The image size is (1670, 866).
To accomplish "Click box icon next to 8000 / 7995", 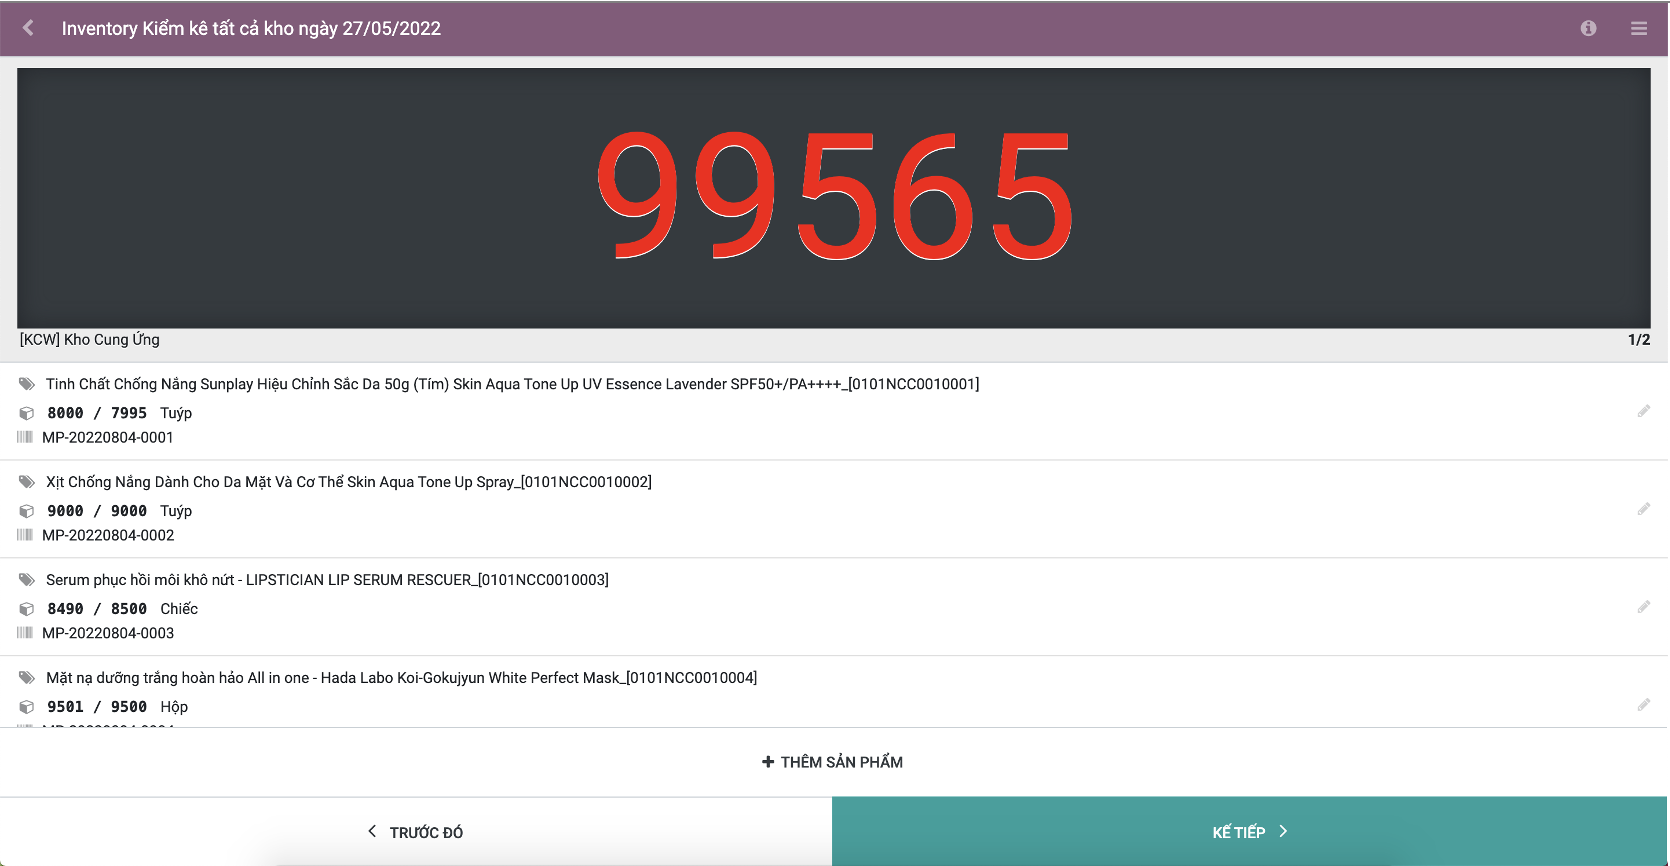I will (27, 413).
